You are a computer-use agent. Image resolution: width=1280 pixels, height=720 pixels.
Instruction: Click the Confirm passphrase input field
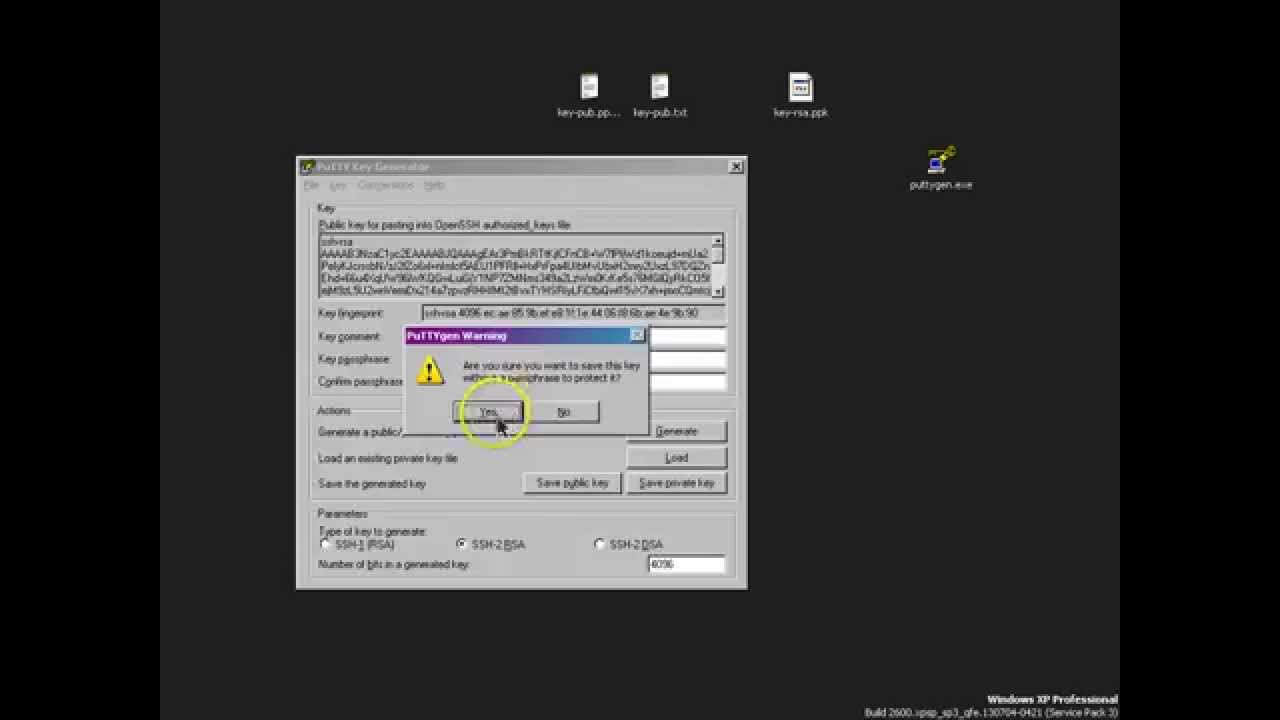[688, 382]
